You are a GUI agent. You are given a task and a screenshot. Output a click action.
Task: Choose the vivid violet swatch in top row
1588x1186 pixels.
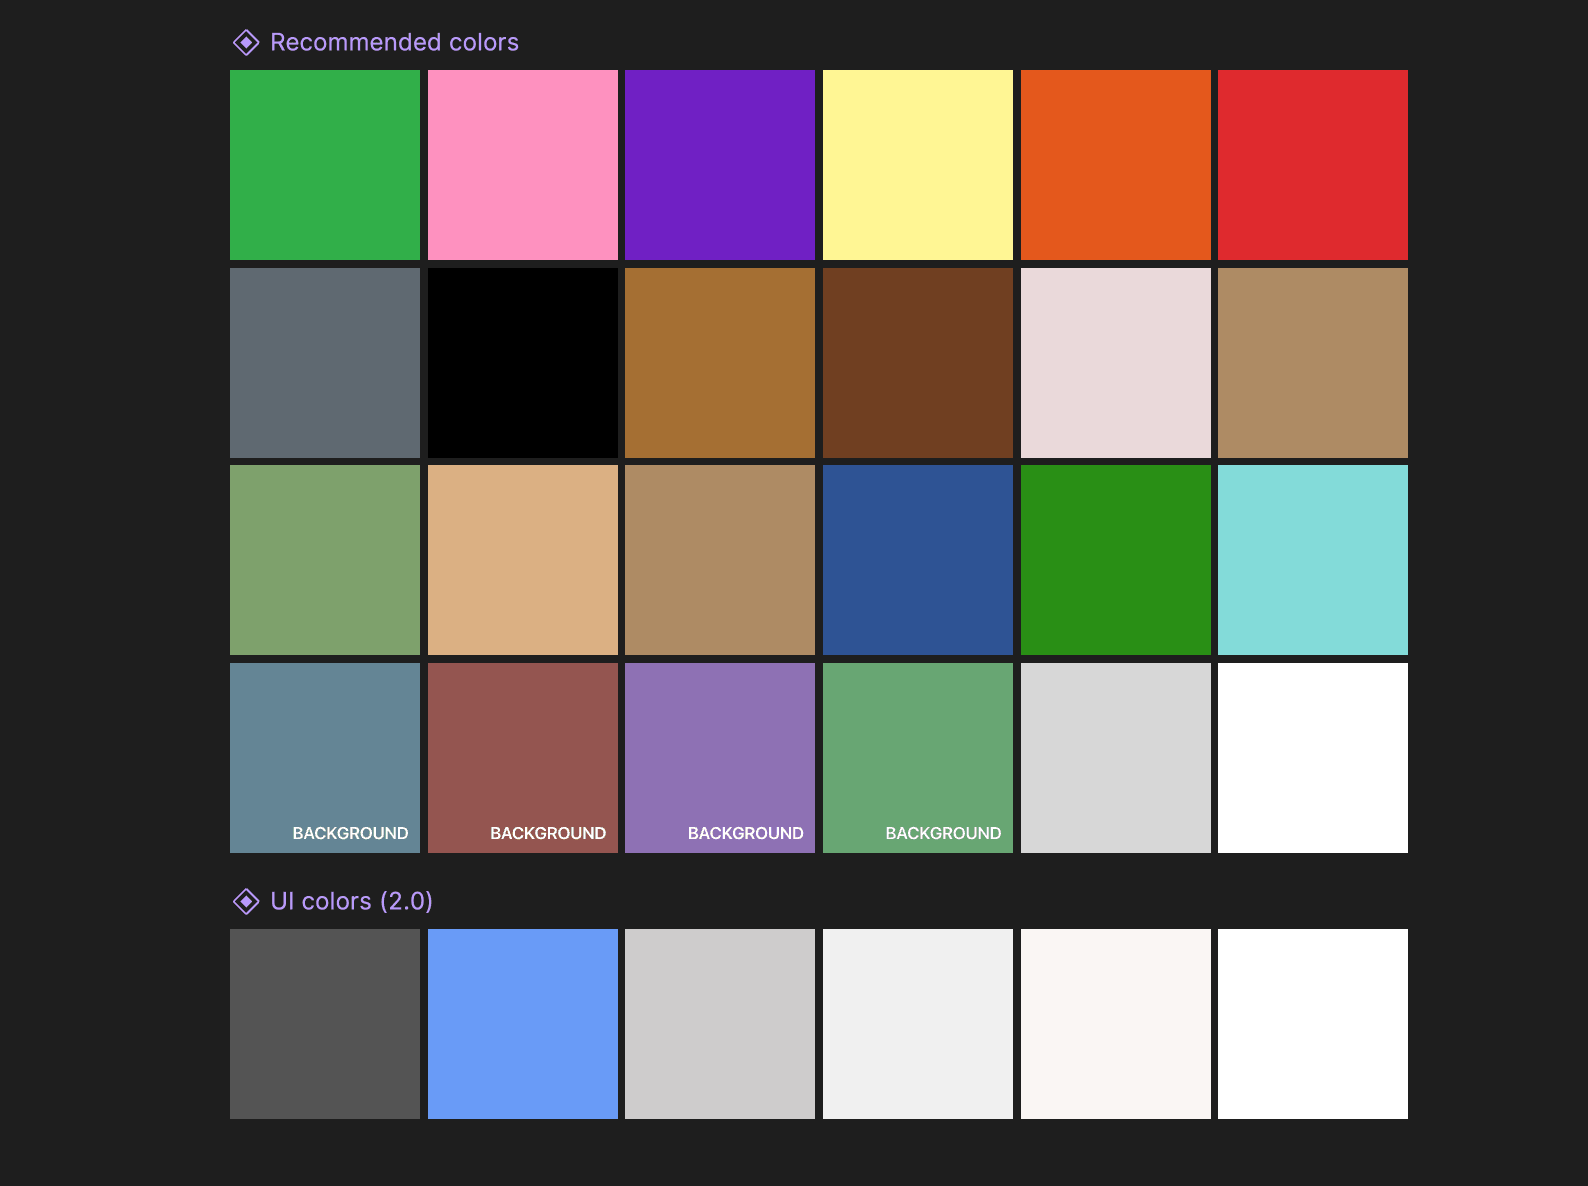[x=720, y=165]
